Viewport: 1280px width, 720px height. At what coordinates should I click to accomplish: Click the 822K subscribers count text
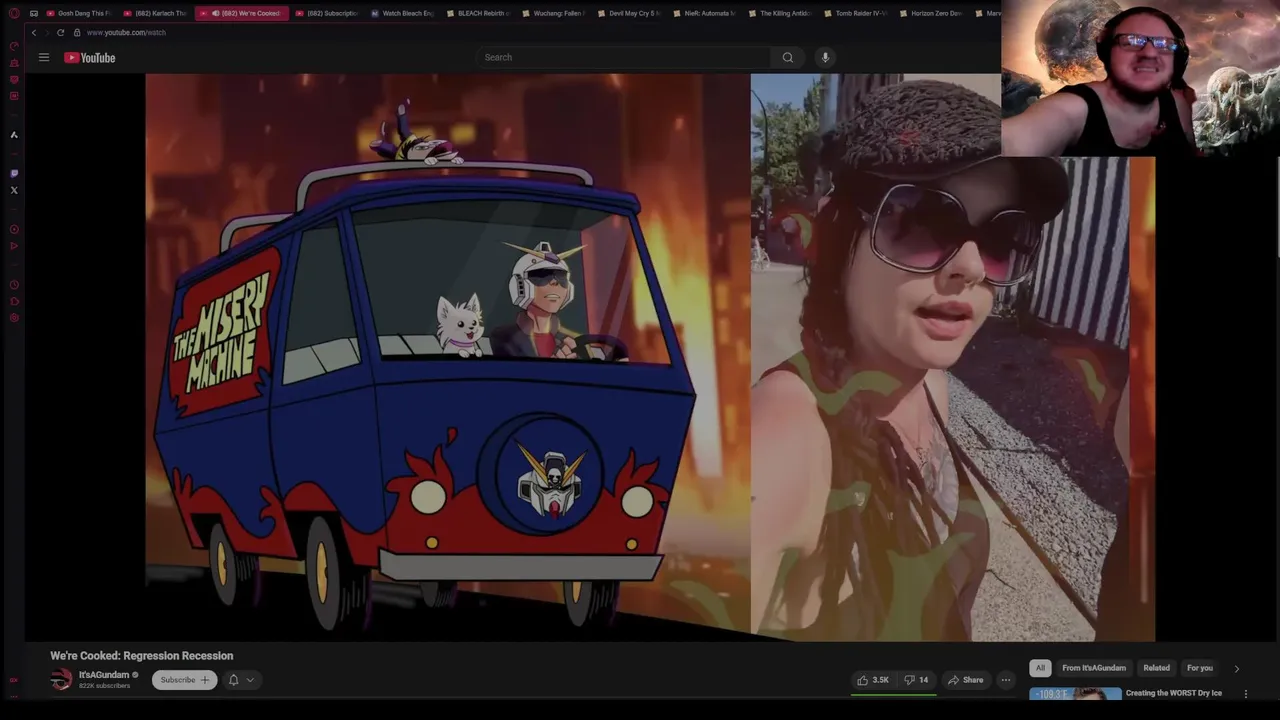[x=104, y=686]
